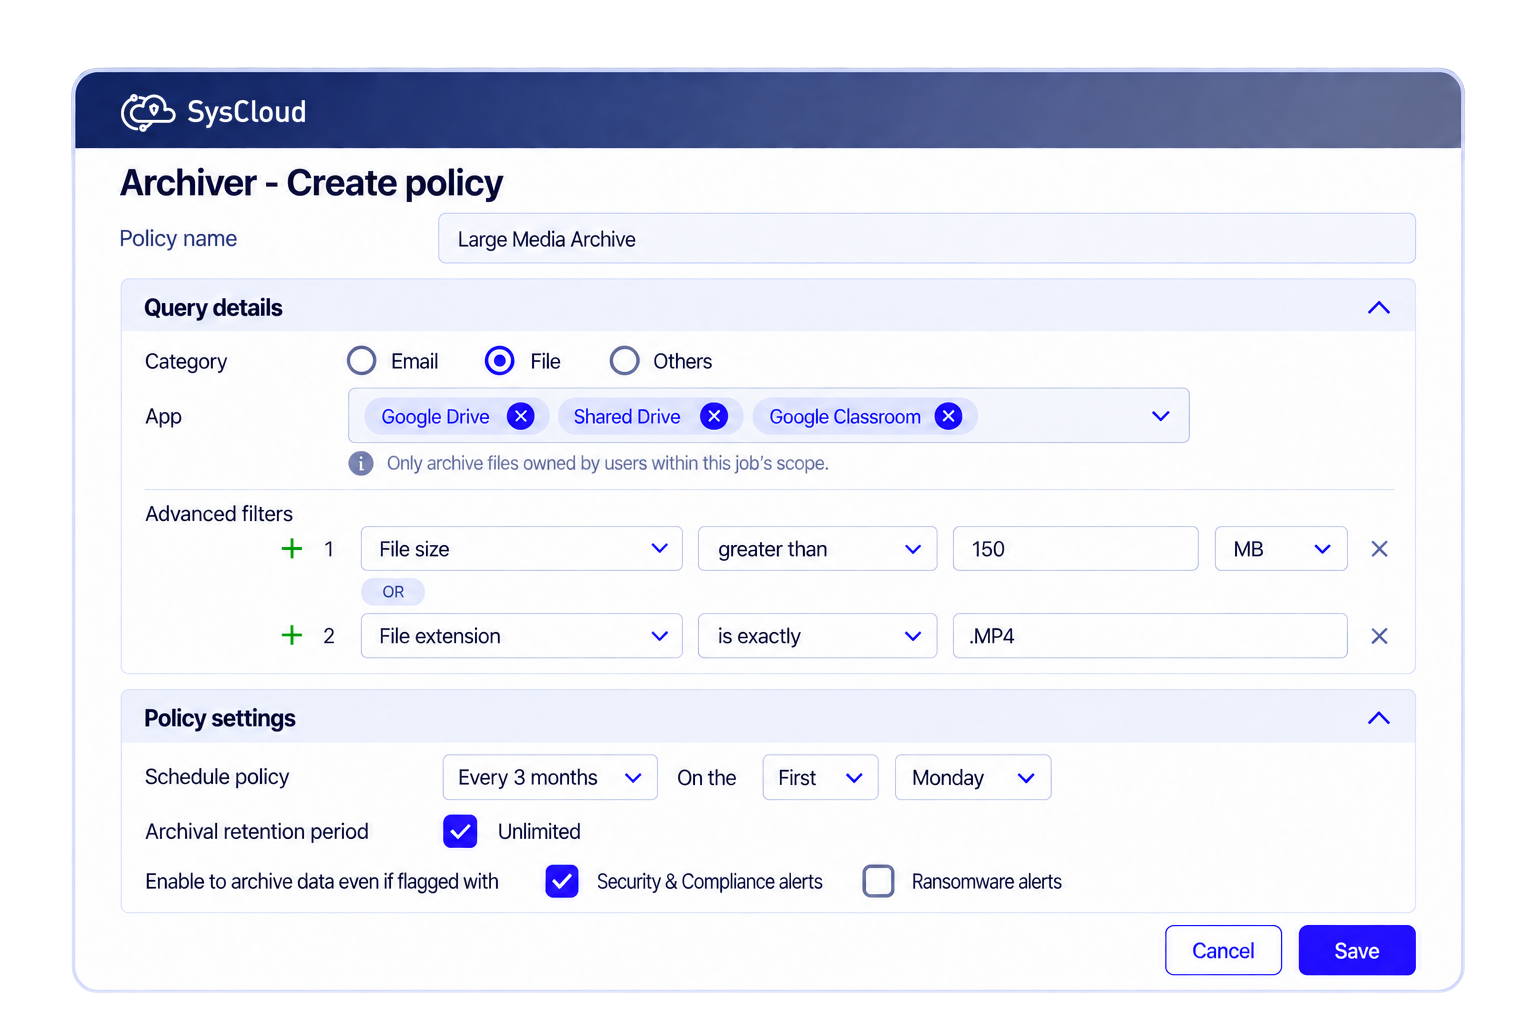Open the File extension filter field dropdown

coord(521,636)
